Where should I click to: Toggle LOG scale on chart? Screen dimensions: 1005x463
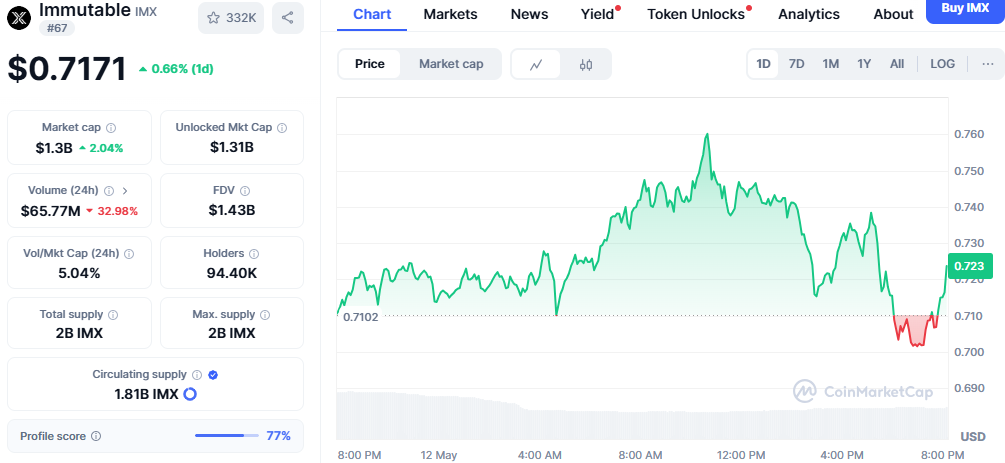(x=942, y=63)
